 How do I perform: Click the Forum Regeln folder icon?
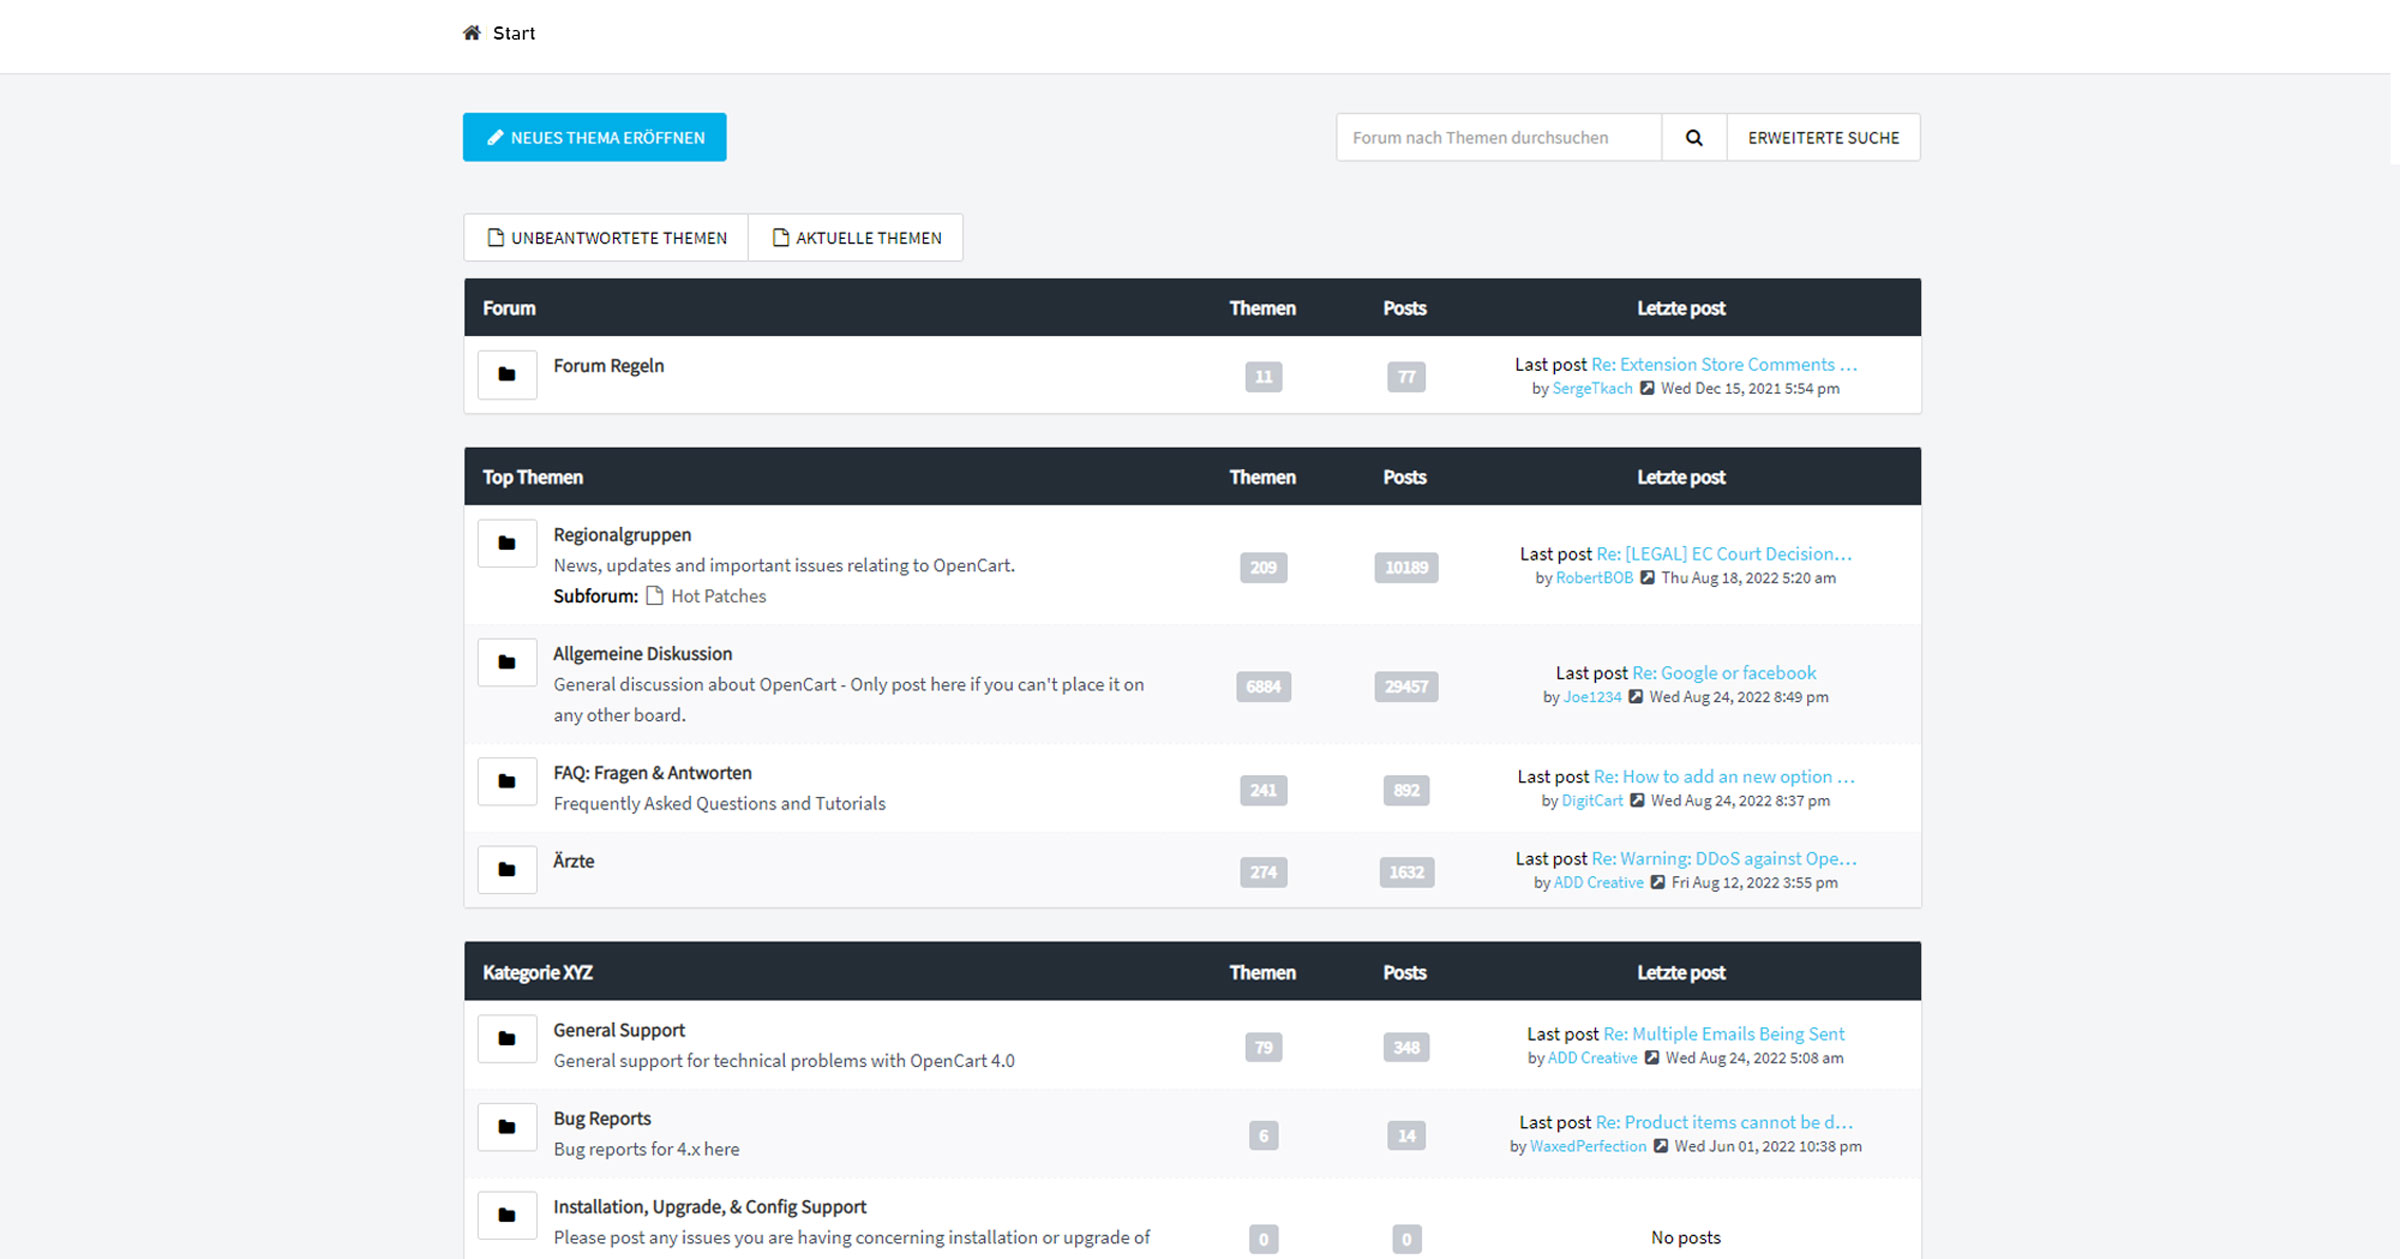pyautogui.click(x=507, y=375)
